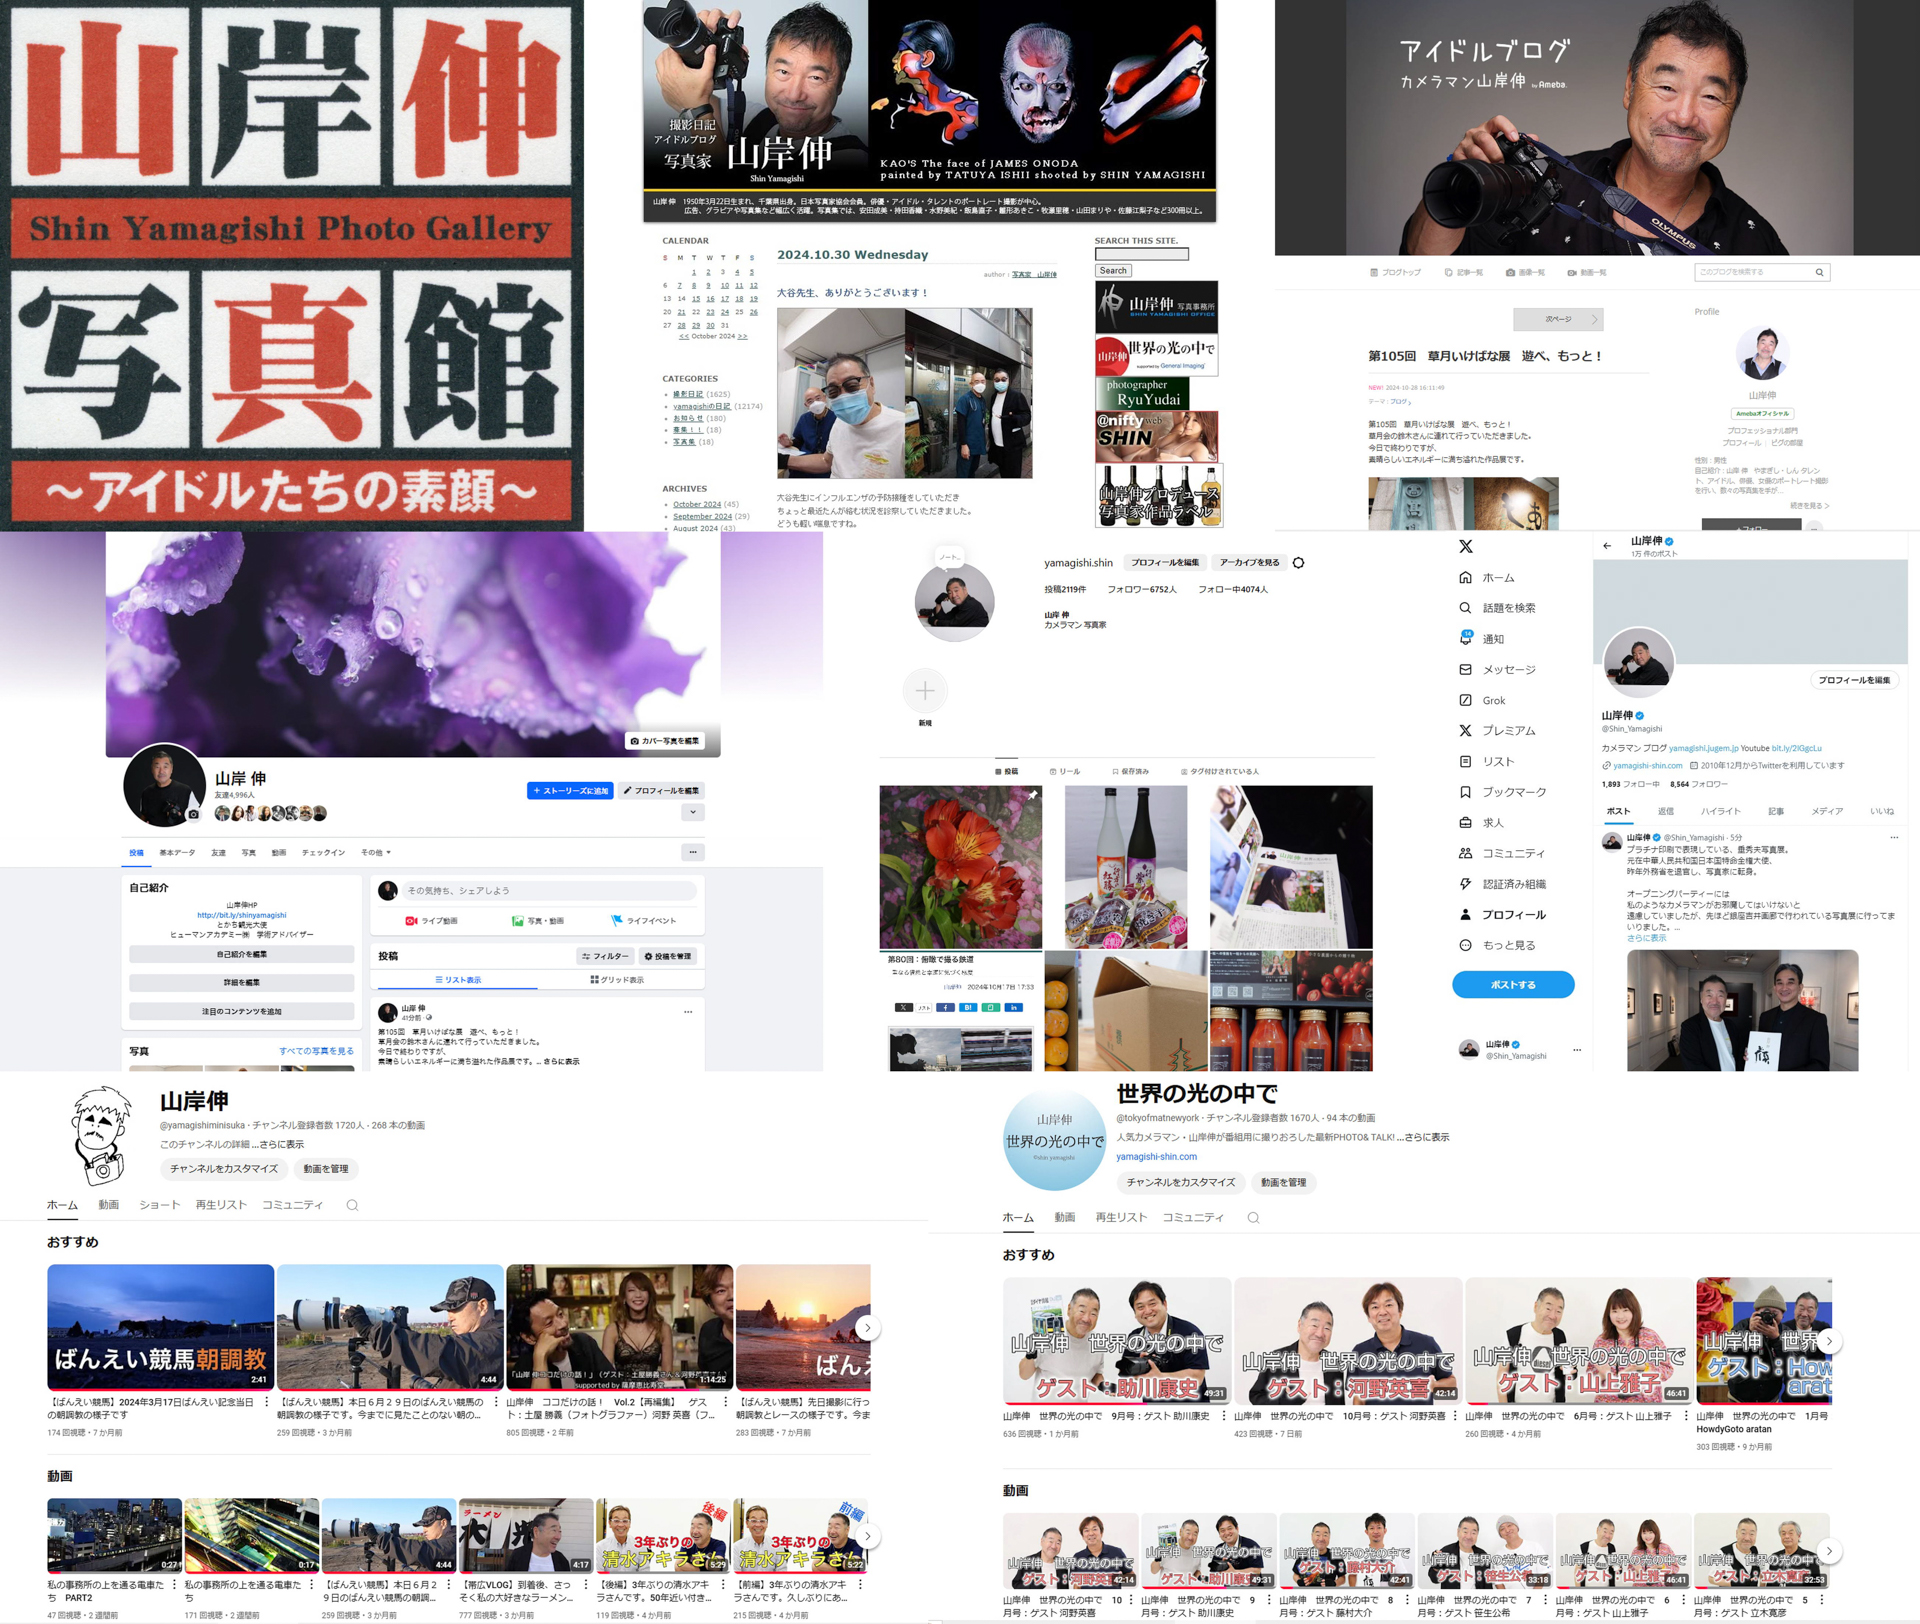Open the リール tab on Instagram
The height and width of the screenshot is (1624, 1920).
click(1064, 772)
